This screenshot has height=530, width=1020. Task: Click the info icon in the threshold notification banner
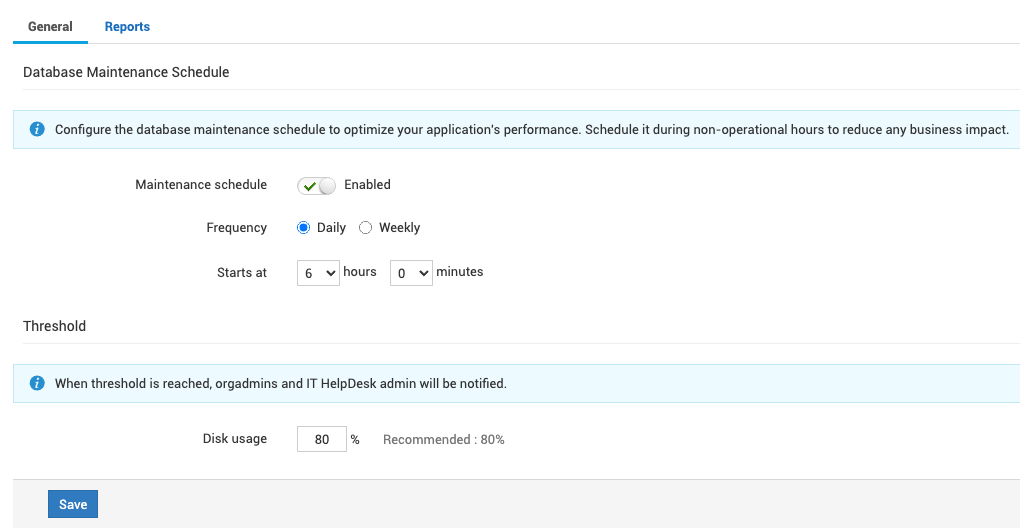37,383
